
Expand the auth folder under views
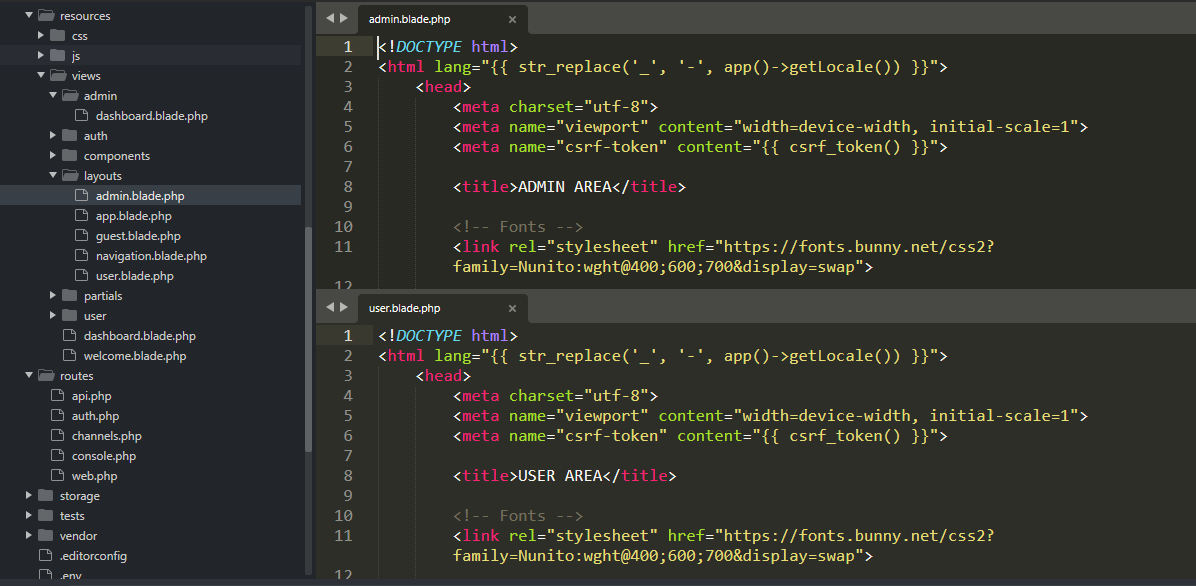53,136
